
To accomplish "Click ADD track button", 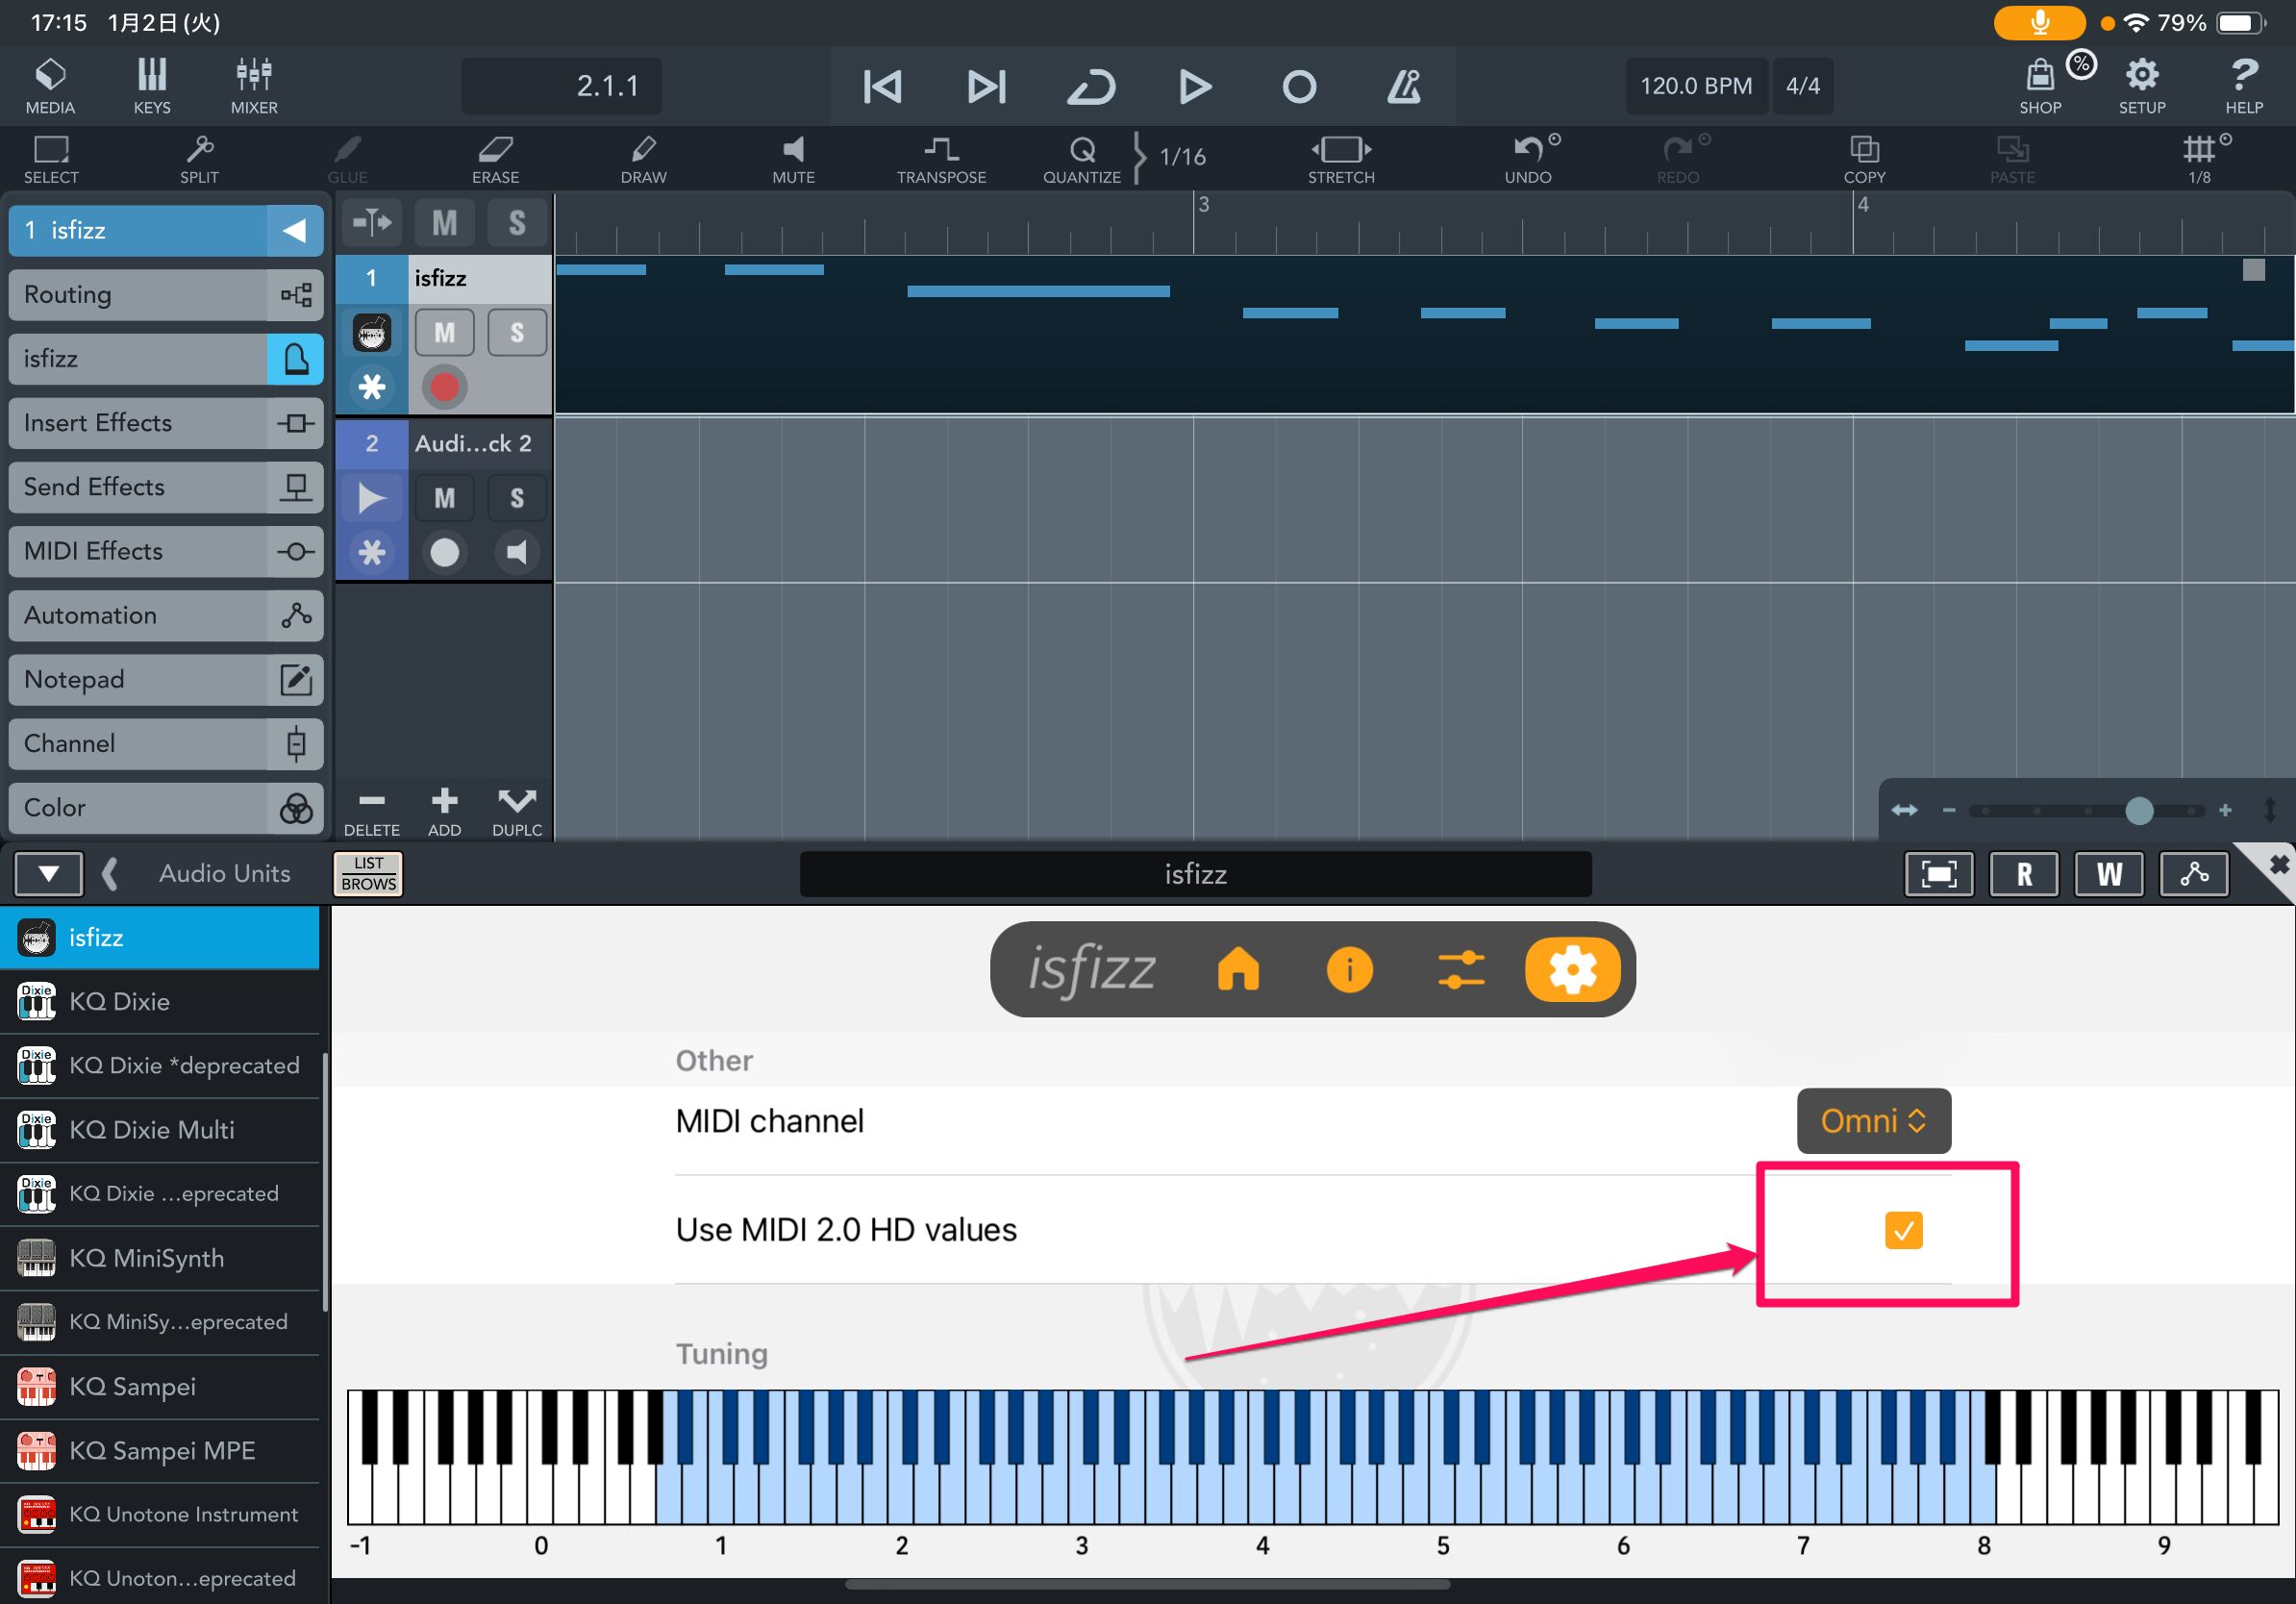I will point(444,811).
